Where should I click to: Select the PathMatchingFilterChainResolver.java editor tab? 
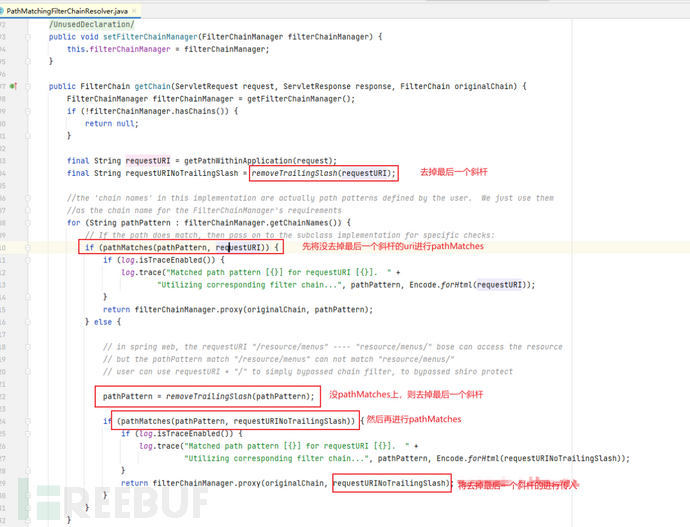coord(68,11)
